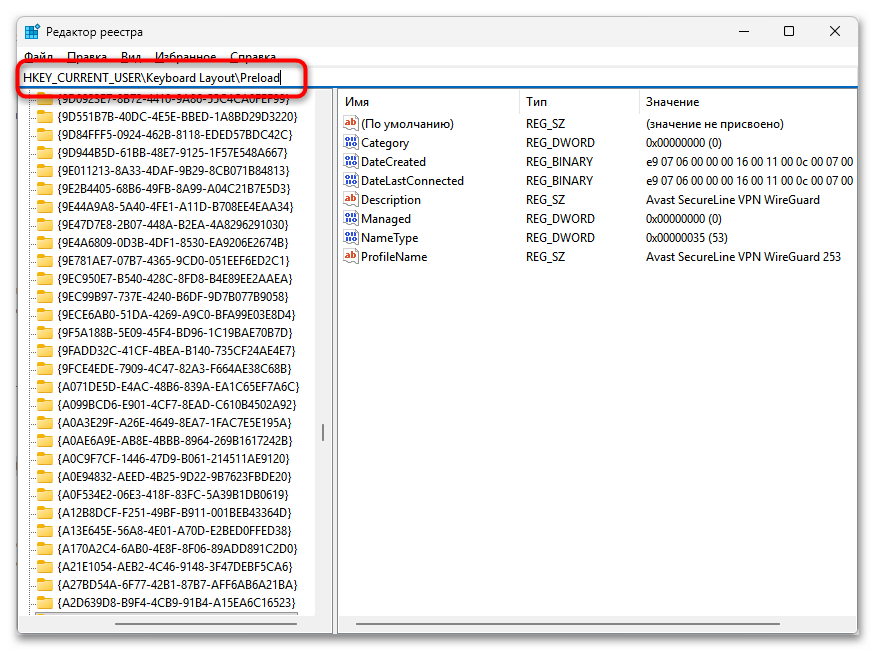This screenshot has height=651, width=875.
Task: Select the {A2D639D8-B9F4-4CB9-91B4-A15EA6C16523} key
Action: [x=176, y=602]
